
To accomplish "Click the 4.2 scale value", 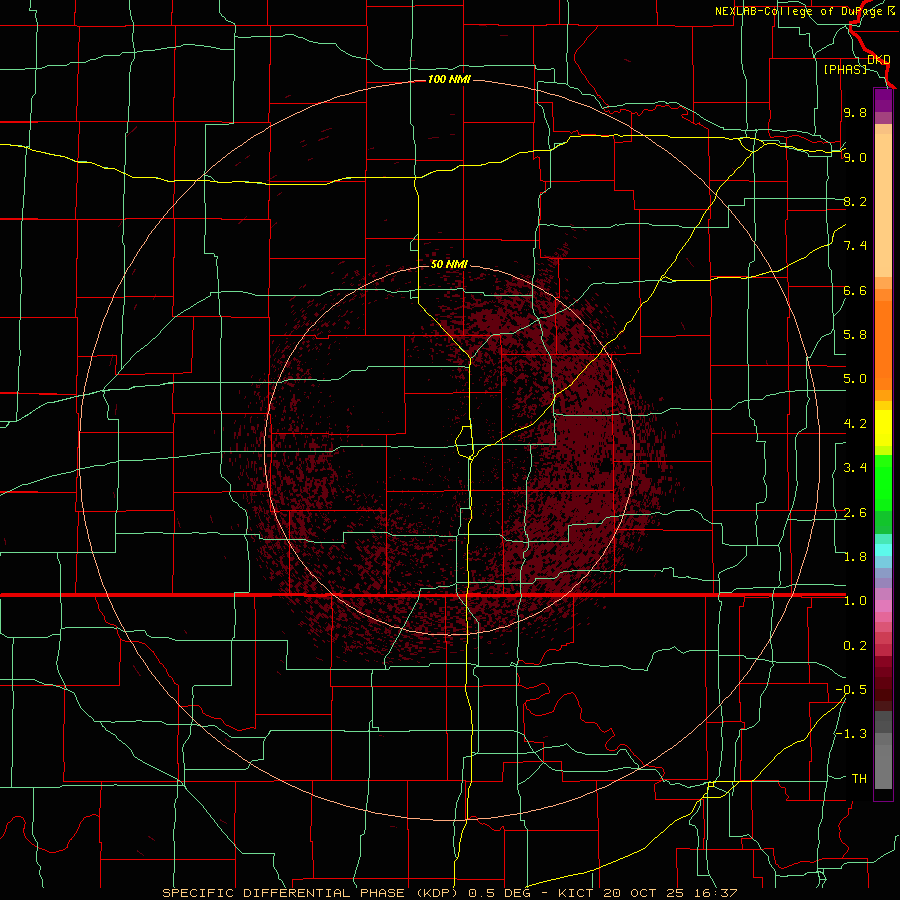I will [855, 424].
